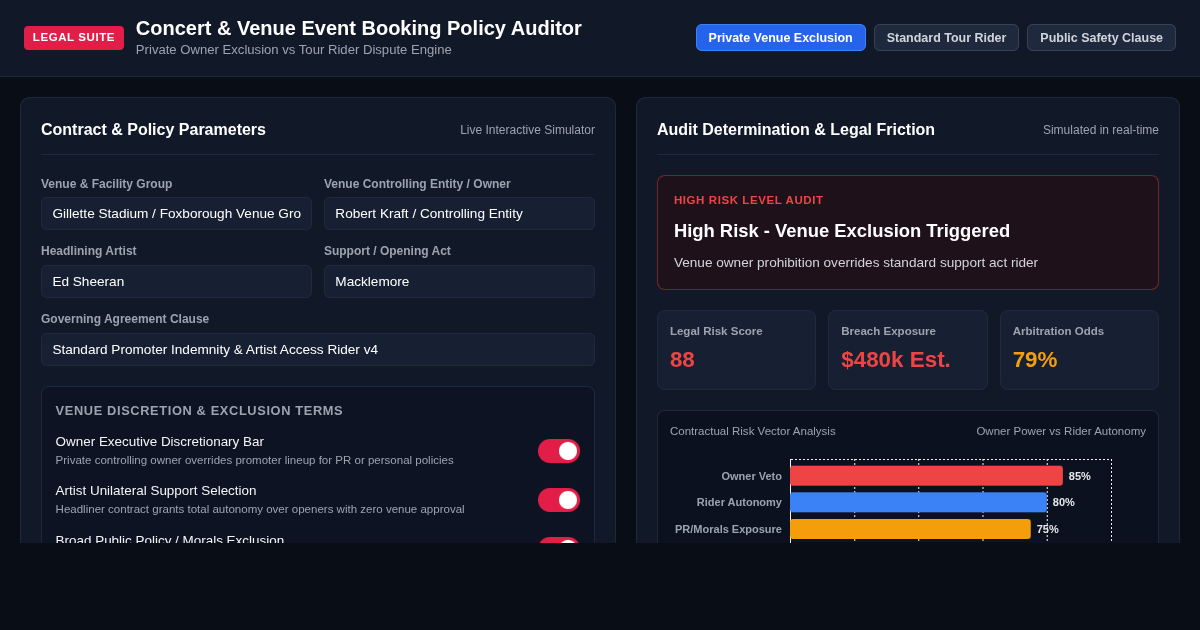This screenshot has width=1200, height=630.
Task: Switch to Standard Tour Rider preset
Action: pyautogui.click(x=946, y=38)
